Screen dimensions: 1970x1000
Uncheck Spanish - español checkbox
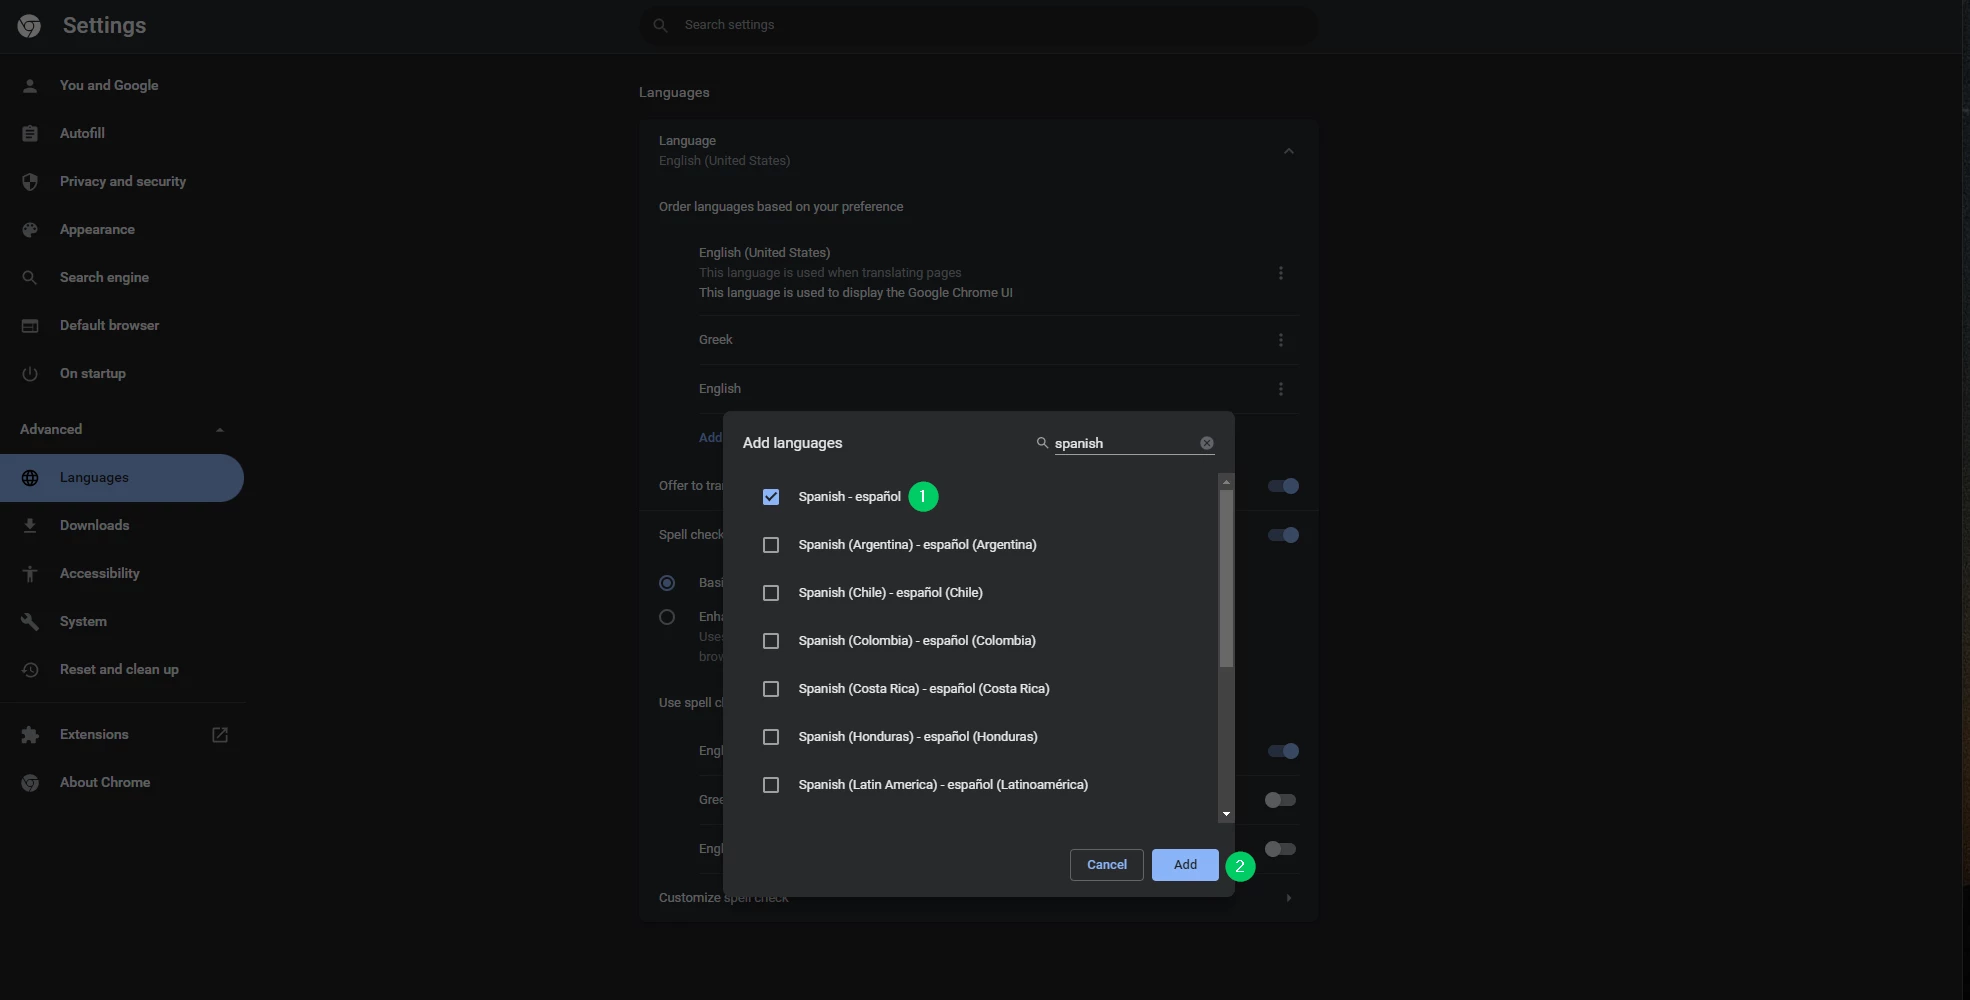[771, 497]
